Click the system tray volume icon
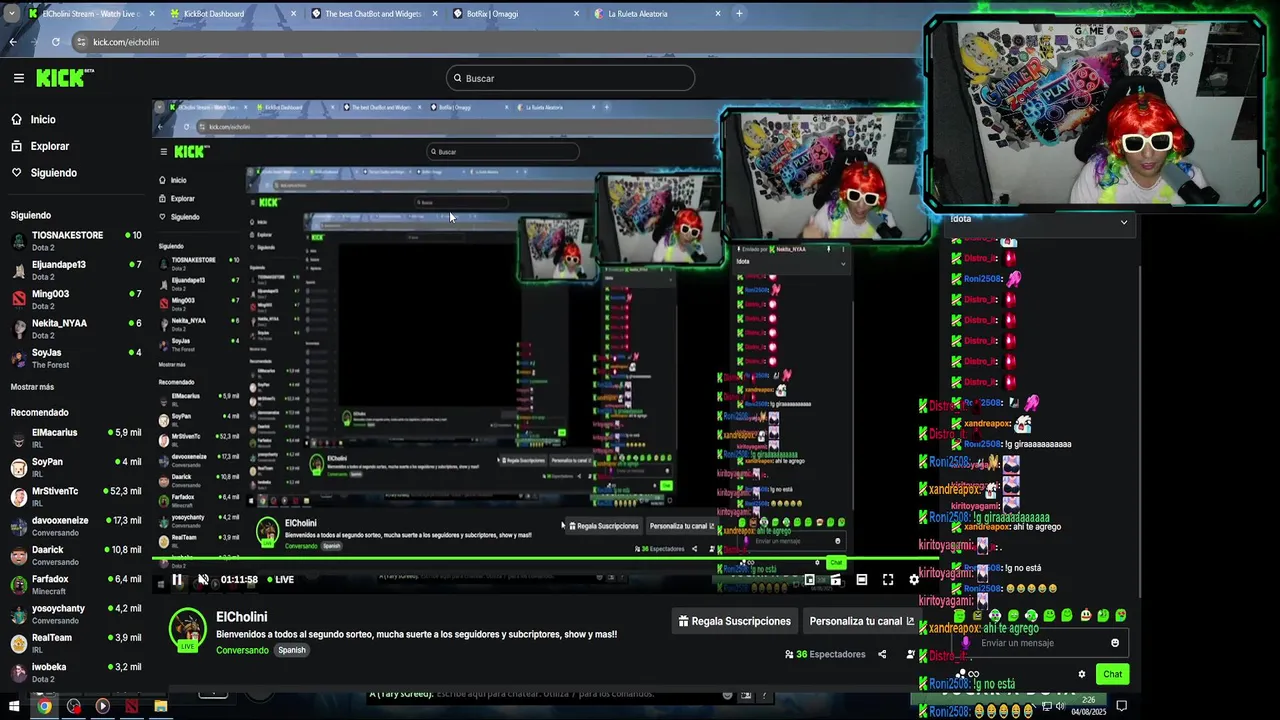The height and width of the screenshot is (720, 1280). coord(1061,706)
